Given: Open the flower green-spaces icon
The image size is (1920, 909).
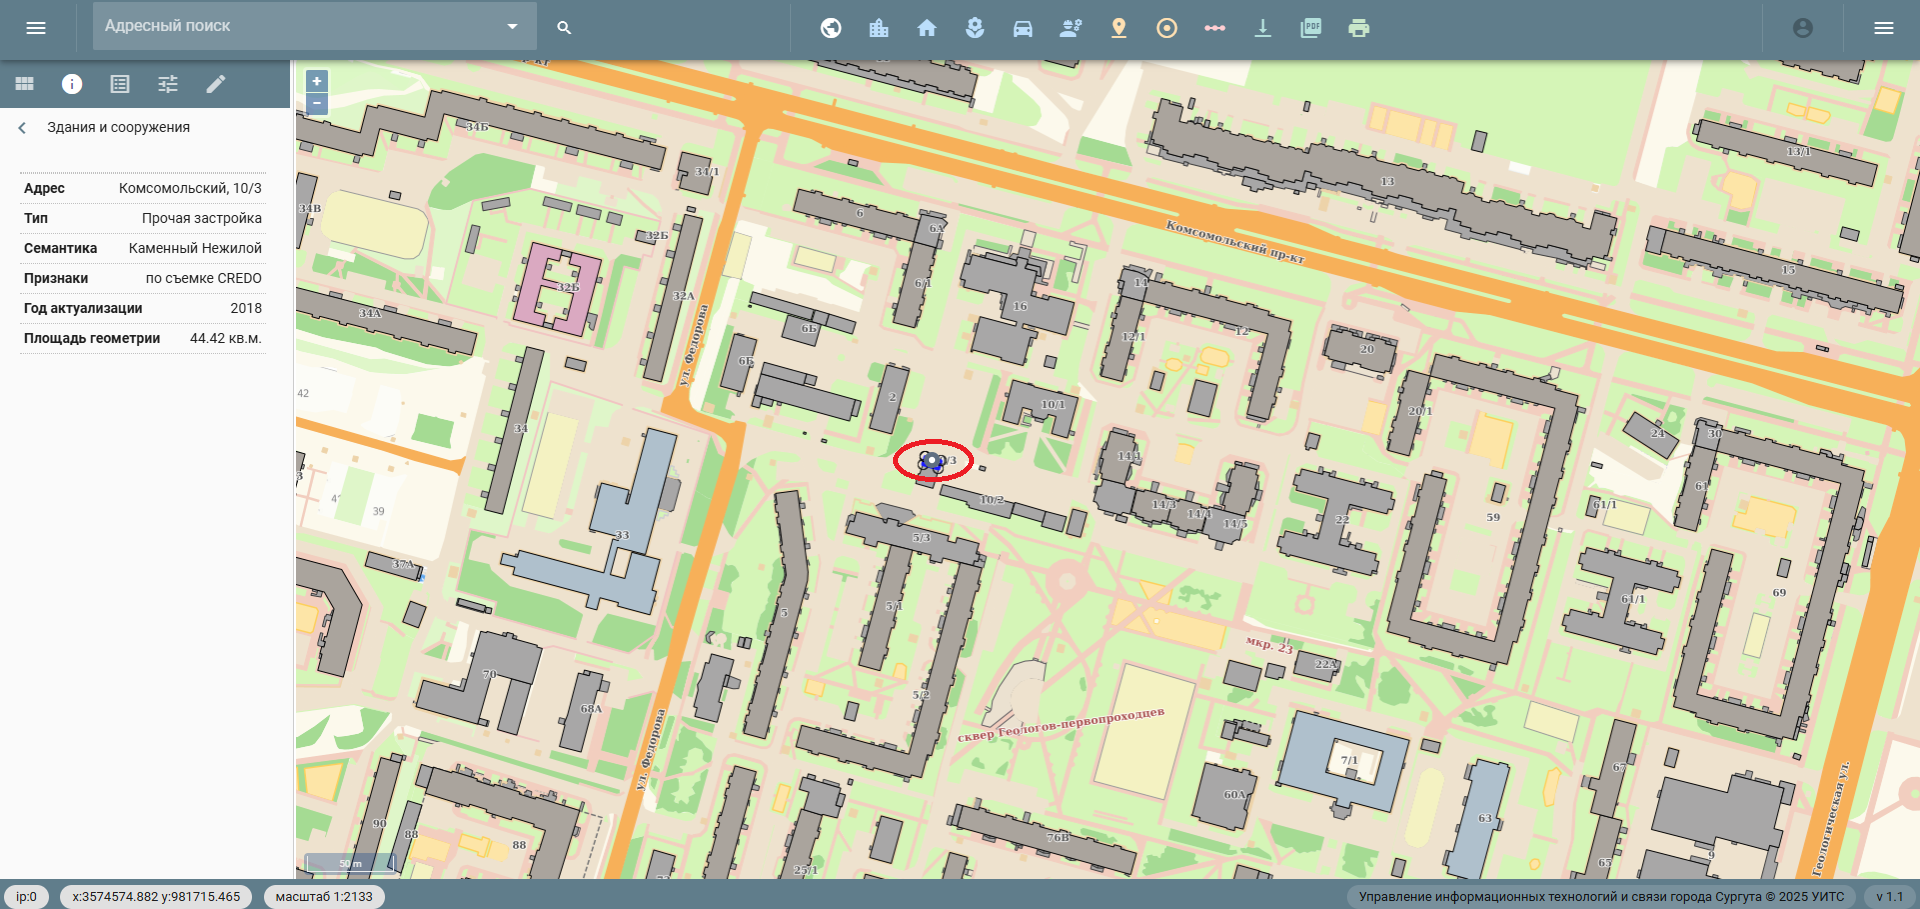Looking at the screenshot, I should tap(975, 28).
